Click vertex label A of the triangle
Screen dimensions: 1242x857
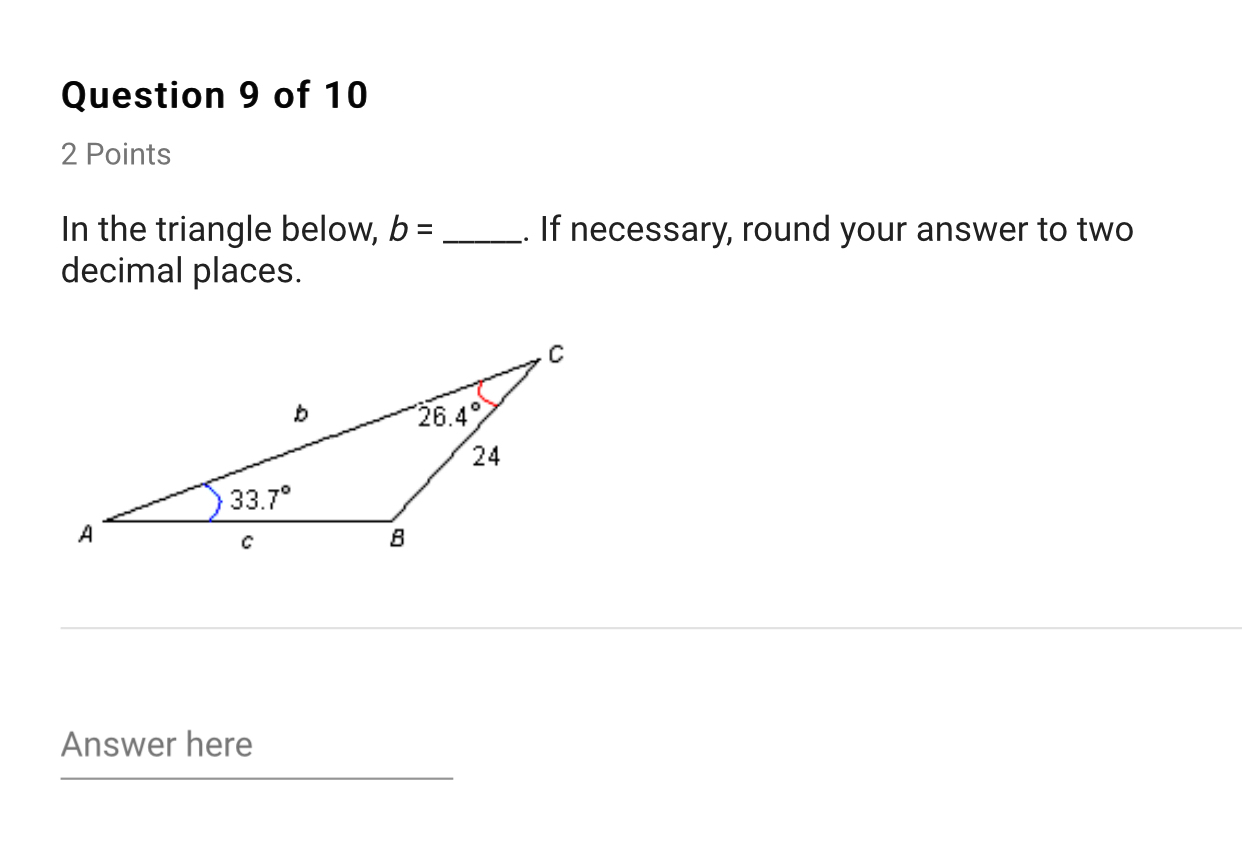click(85, 535)
